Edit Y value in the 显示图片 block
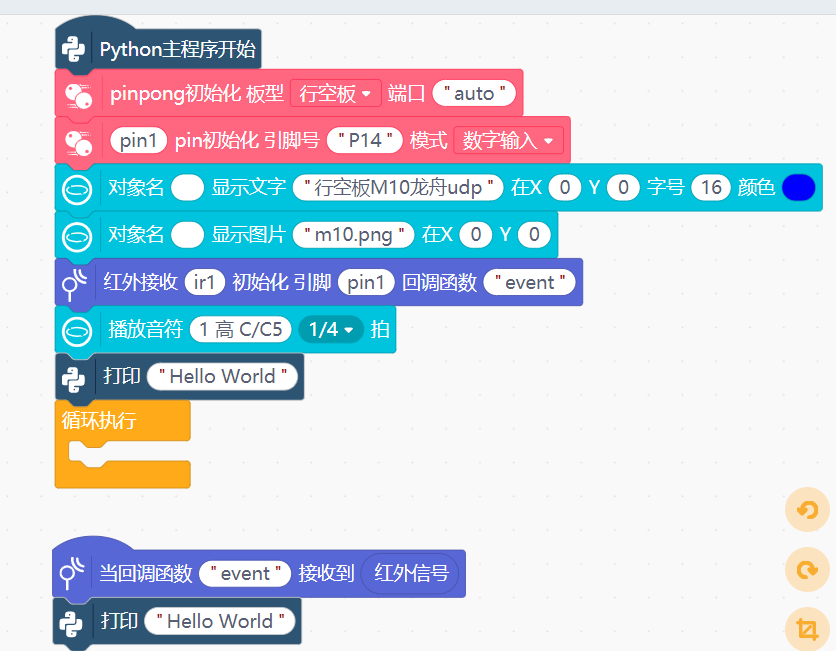This screenshot has width=836, height=651. click(x=534, y=235)
